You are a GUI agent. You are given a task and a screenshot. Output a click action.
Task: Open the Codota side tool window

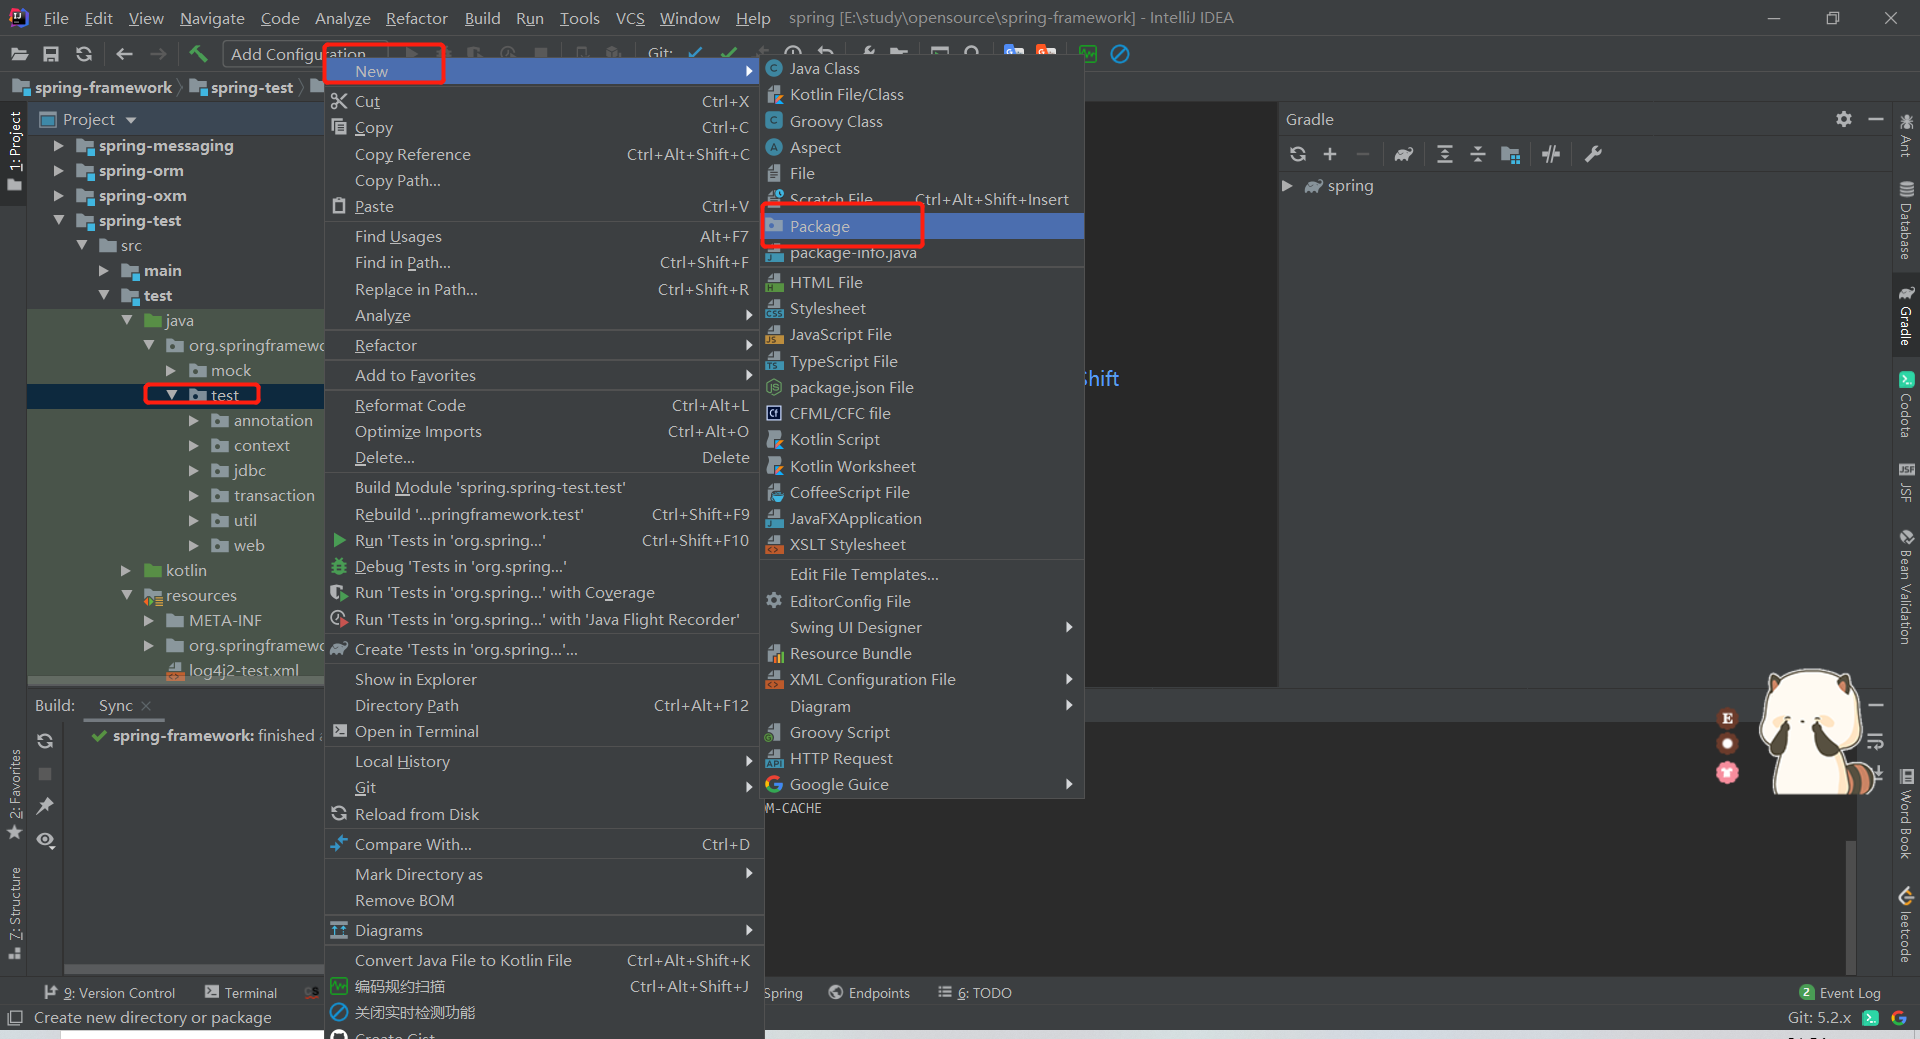tap(1906, 405)
